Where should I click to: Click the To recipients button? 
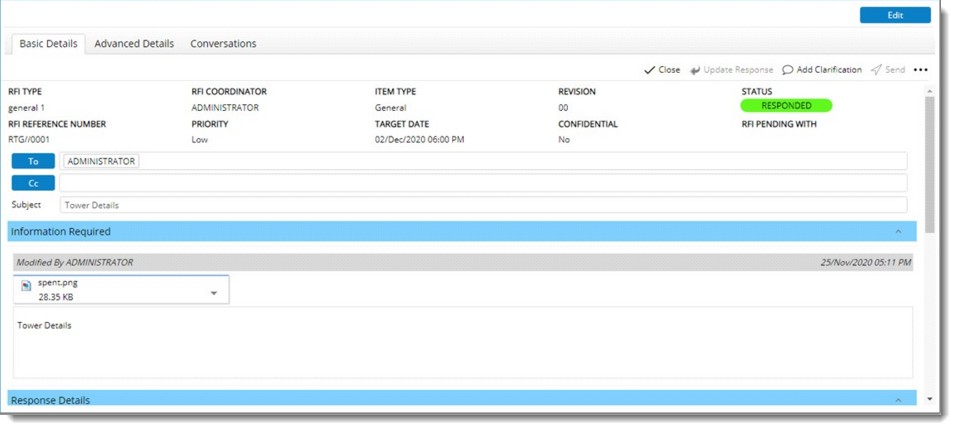point(33,161)
